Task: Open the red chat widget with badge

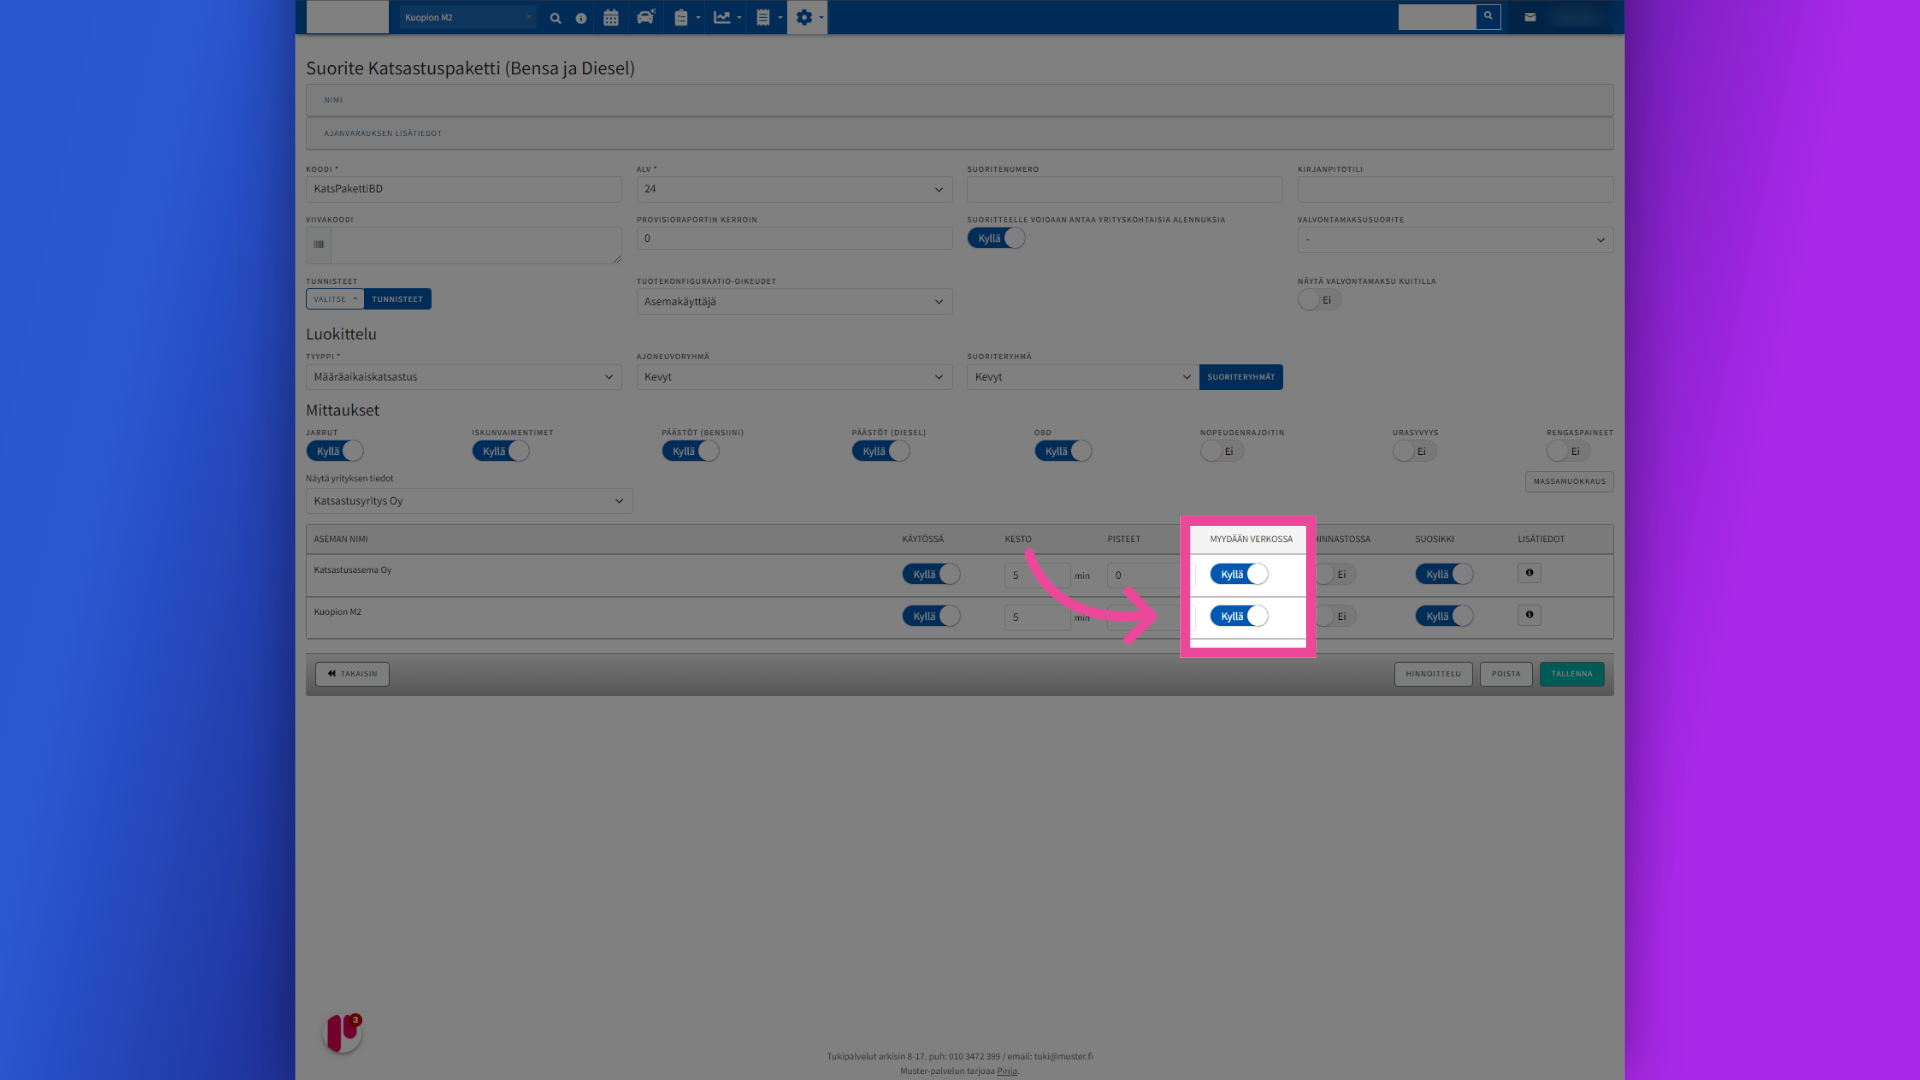Action: (342, 1033)
